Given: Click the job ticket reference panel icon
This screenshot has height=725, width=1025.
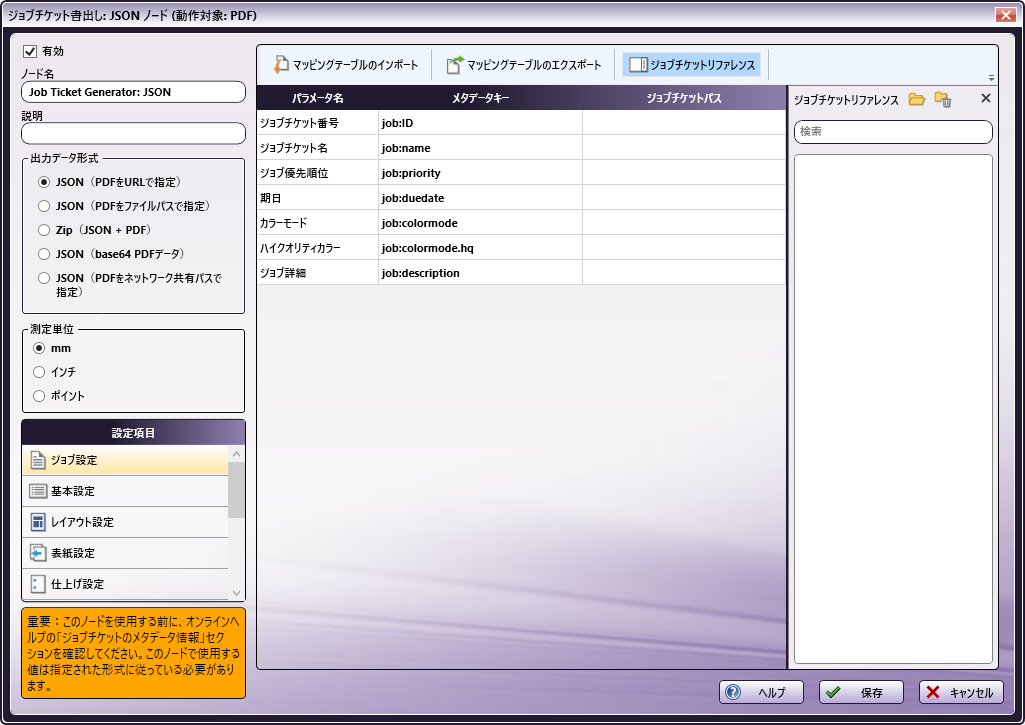Looking at the screenshot, I should coord(638,64).
